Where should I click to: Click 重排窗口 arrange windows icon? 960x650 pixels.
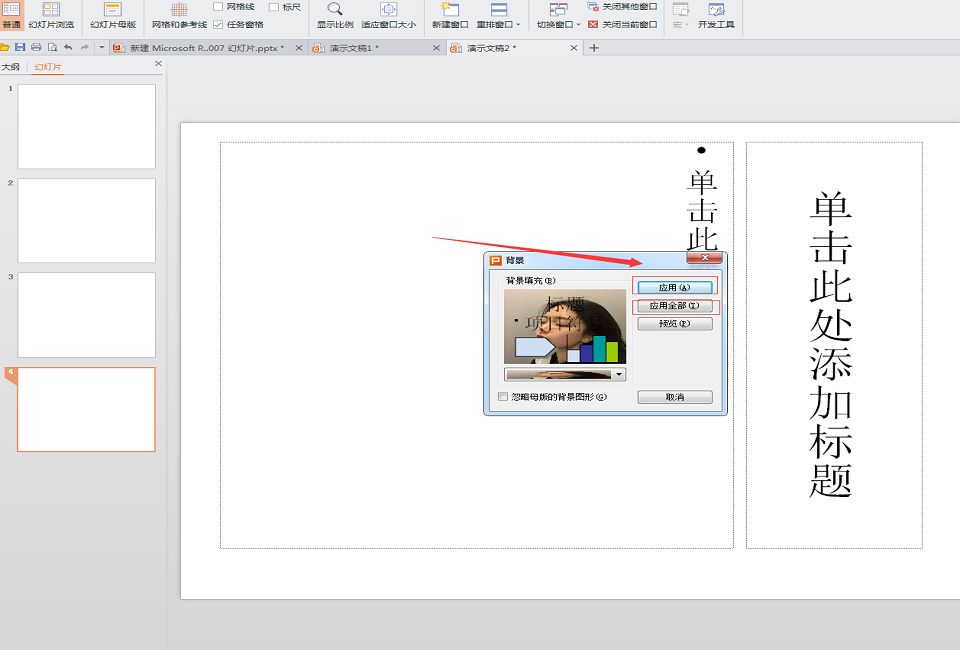pyautogui.click(x=498, y=9)
